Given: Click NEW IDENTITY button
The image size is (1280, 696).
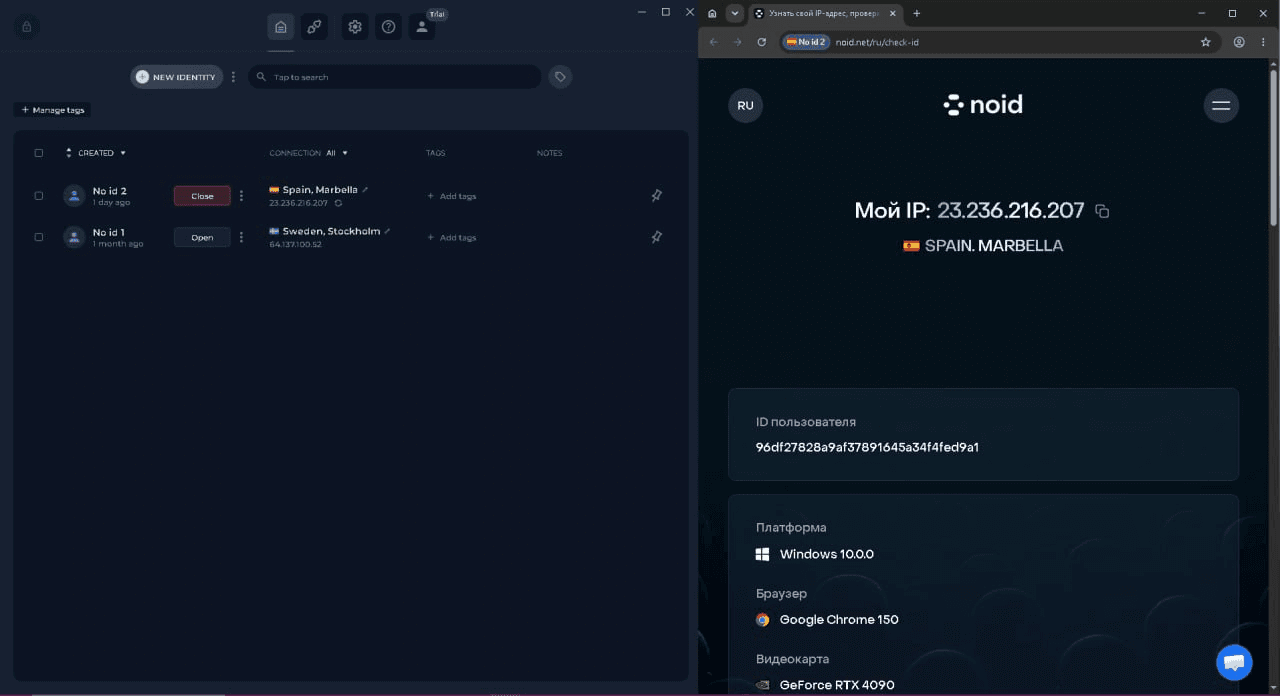Looking at the screenshot, I should click(176, 77).
